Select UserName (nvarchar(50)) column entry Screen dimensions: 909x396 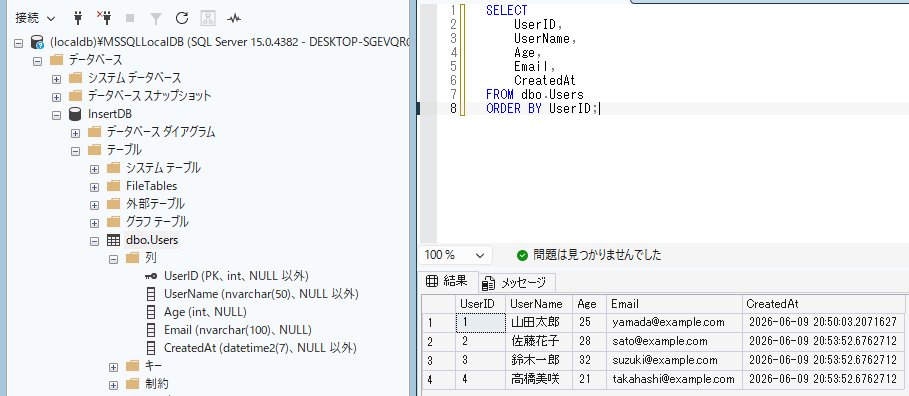click(x=261, y=294)
